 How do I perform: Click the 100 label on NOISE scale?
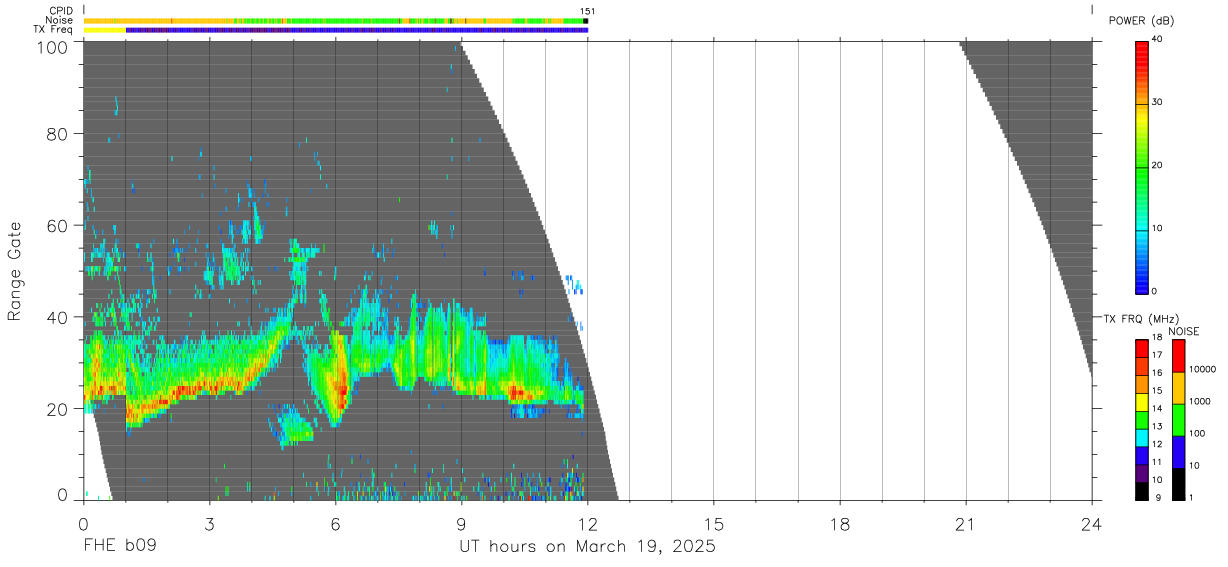1197,433
